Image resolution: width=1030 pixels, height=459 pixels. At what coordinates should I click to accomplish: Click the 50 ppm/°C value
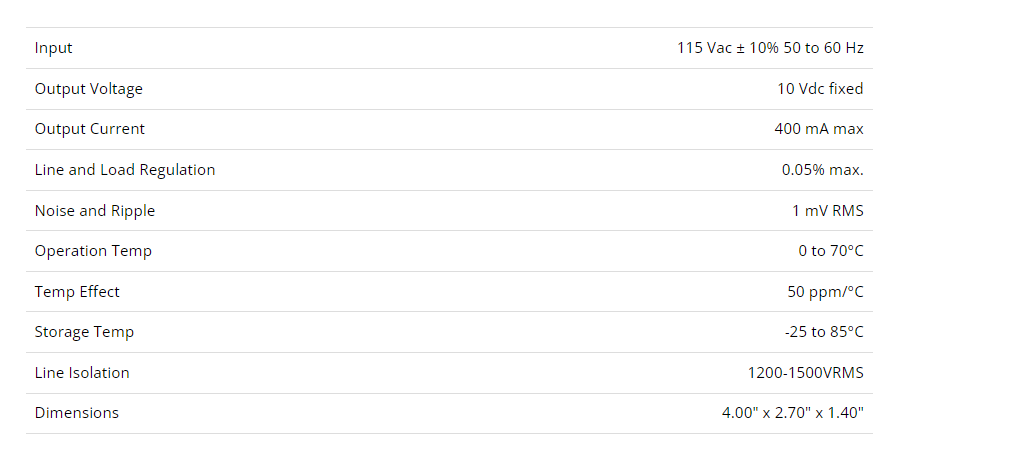tap(825, 292)
